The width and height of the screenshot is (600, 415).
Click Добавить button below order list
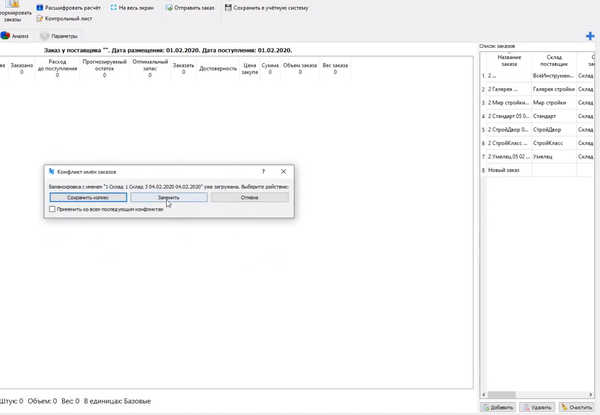click(498, 407)
